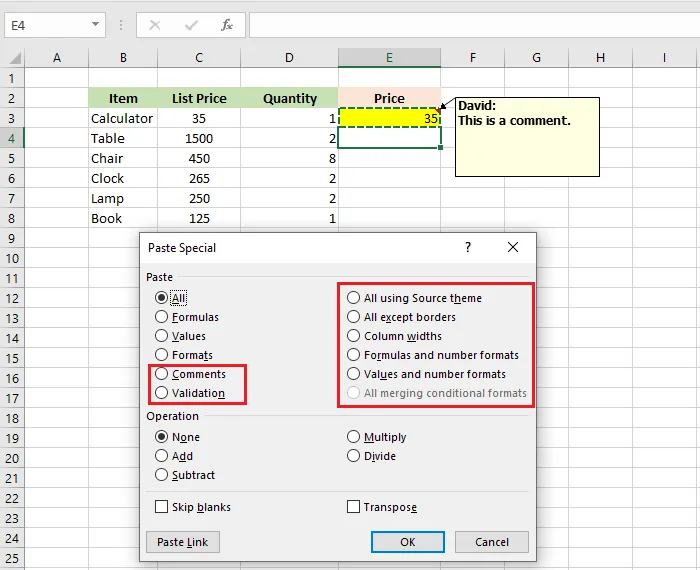Choose All using Source theme
Viewport: 700px width, 570px height.
pyautogui.click(x=414, y=298)
